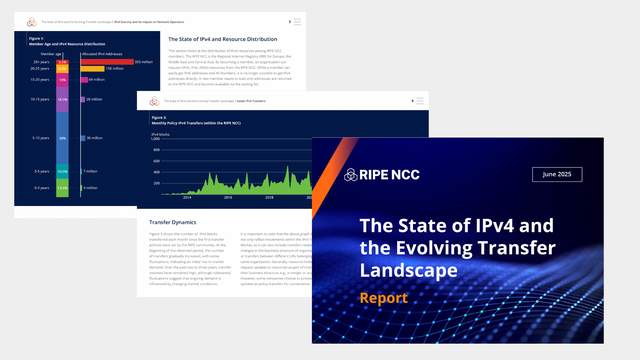Click the '9 million' value label
Image resolution: width=640 pixels, height=360 pixels.
coord(91,188)
